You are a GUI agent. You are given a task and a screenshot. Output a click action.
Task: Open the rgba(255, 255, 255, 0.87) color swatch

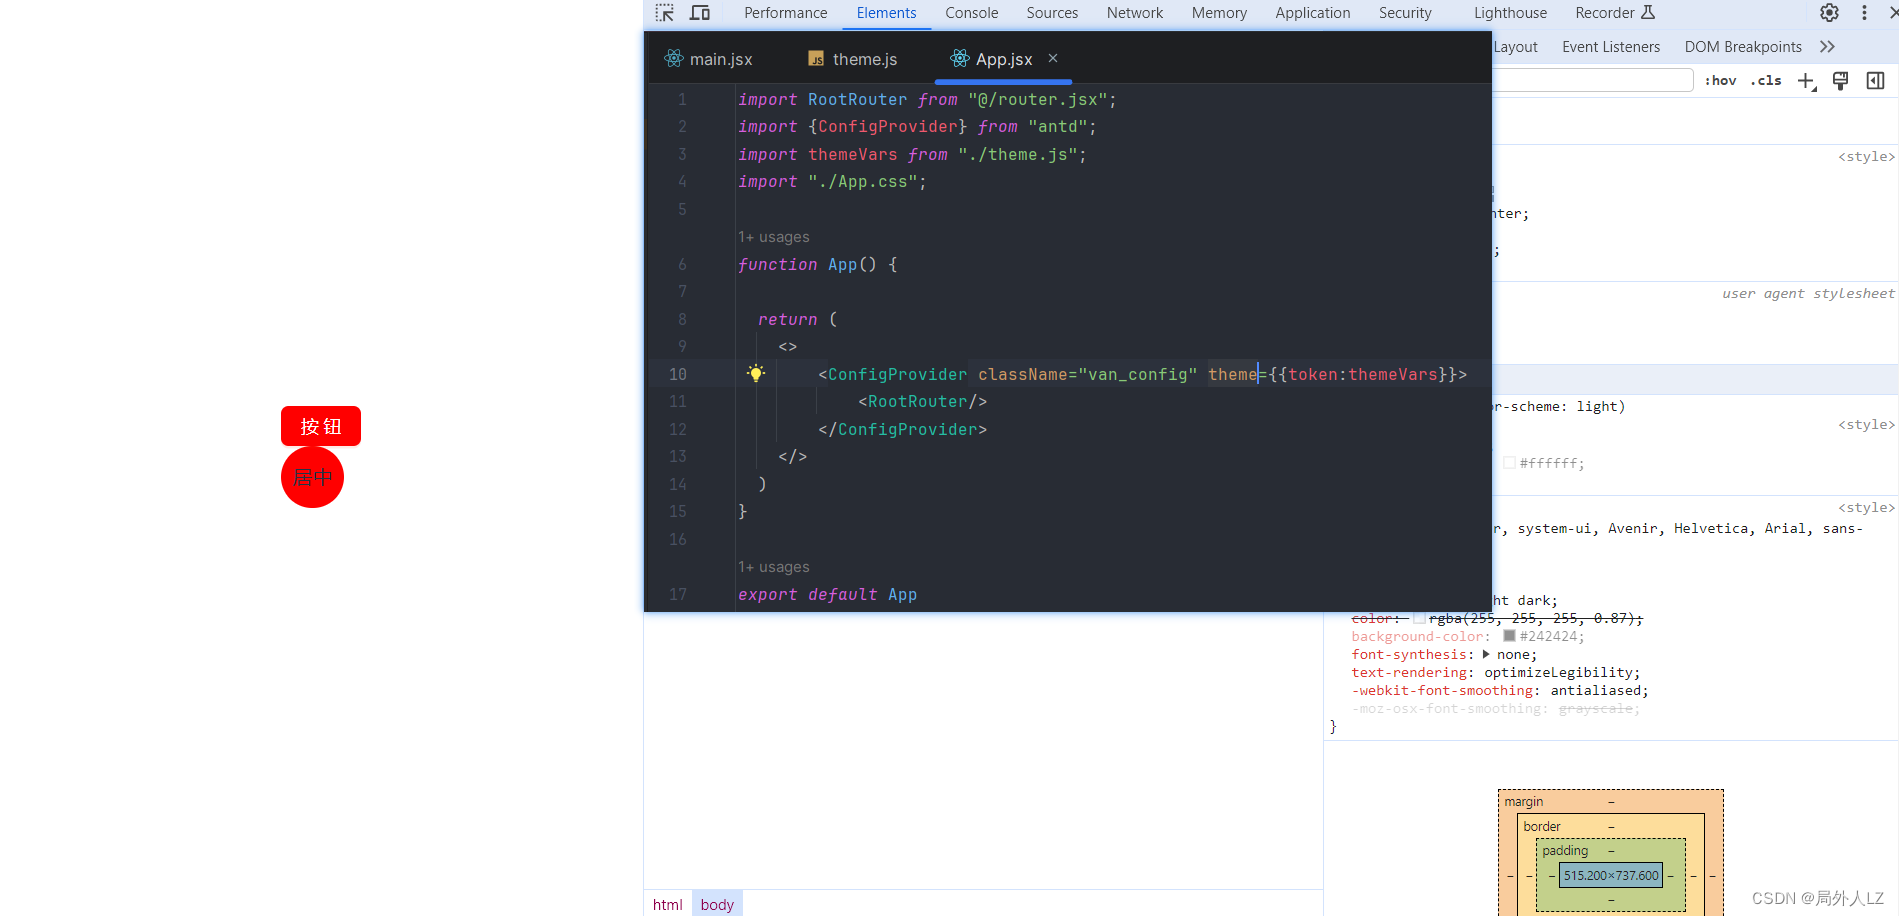(1419, 618)
